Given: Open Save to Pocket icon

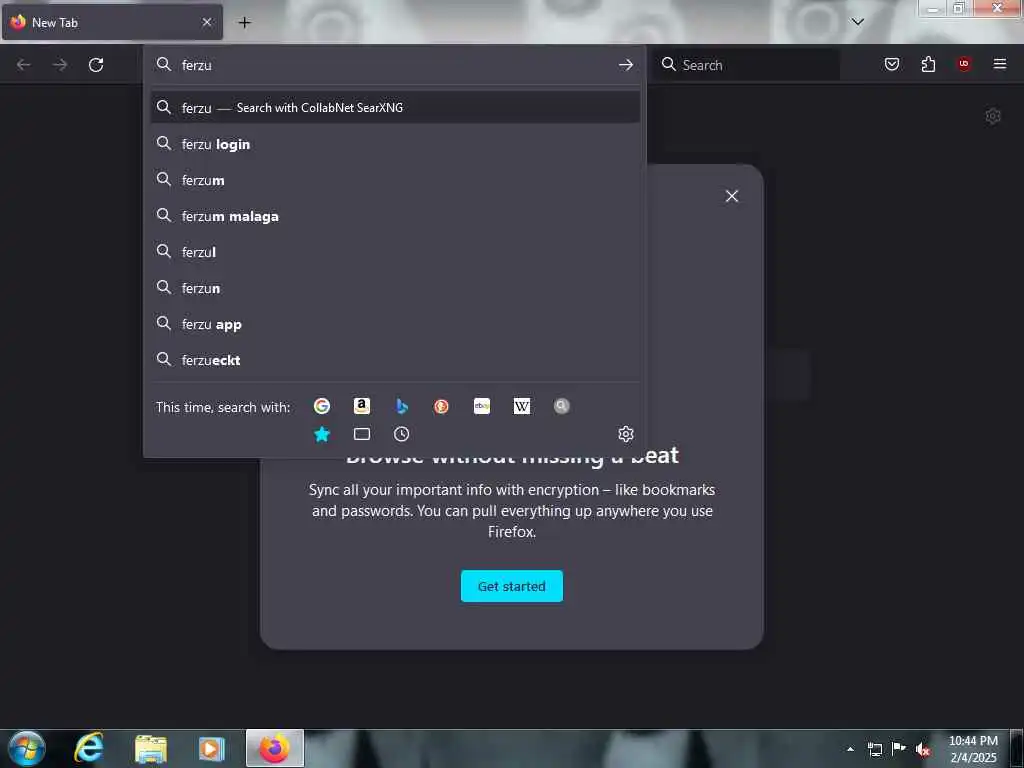Looking at the screenshot, I should (891, 64).
